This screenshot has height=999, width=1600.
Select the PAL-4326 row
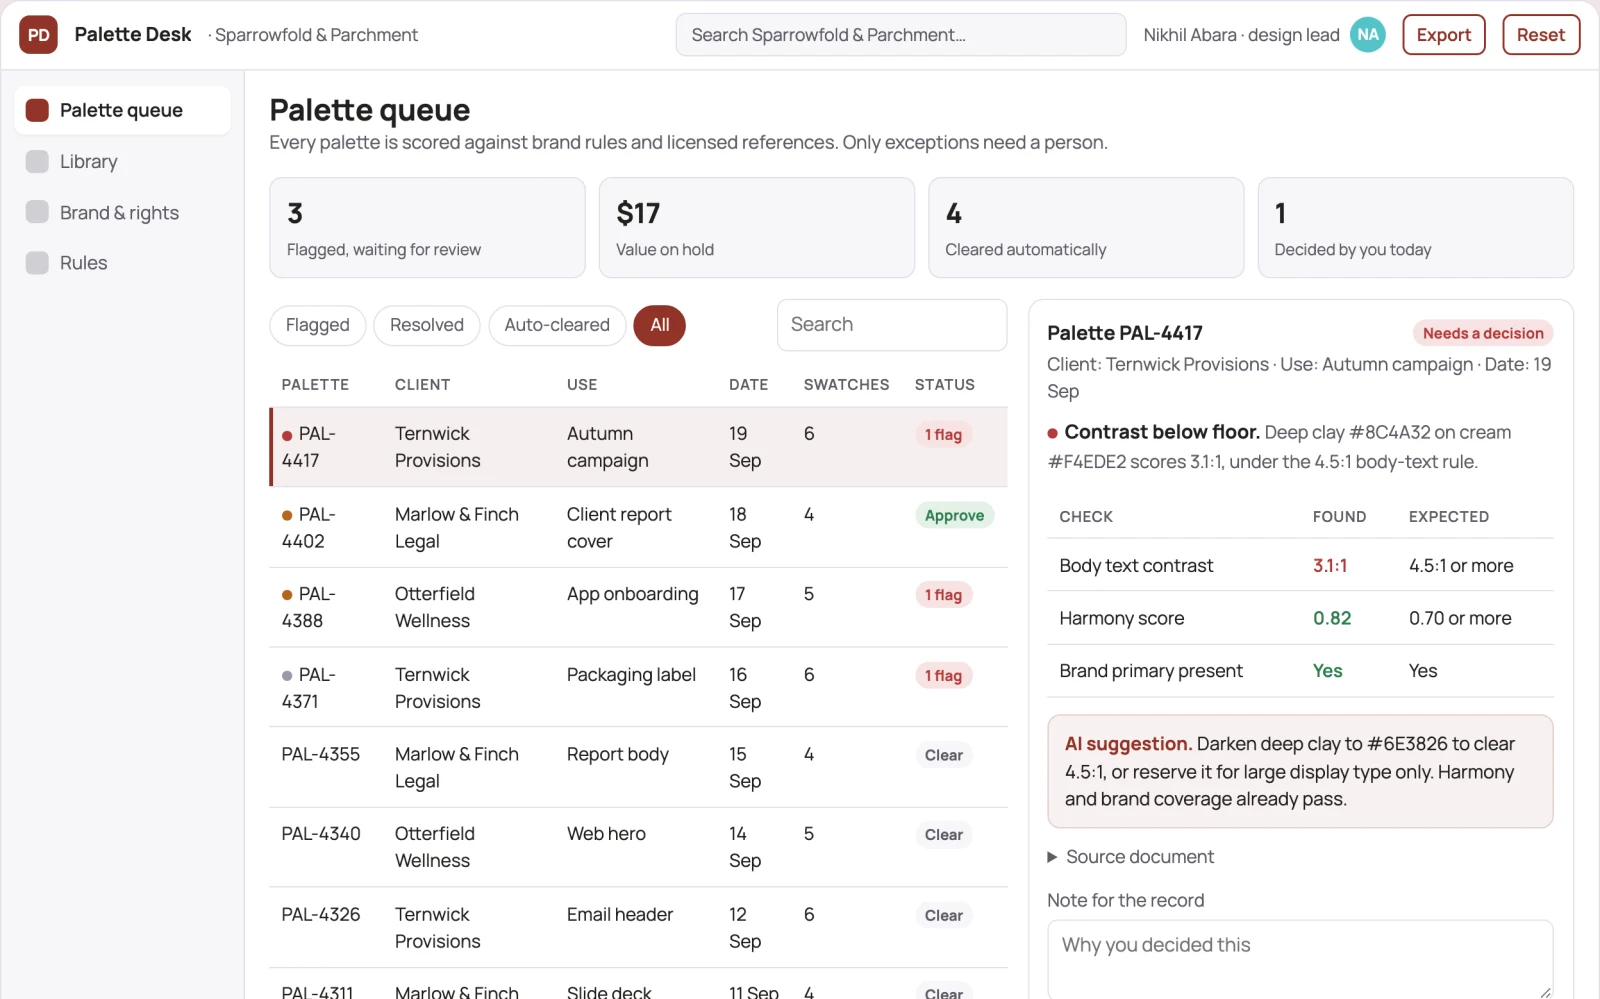638,928
